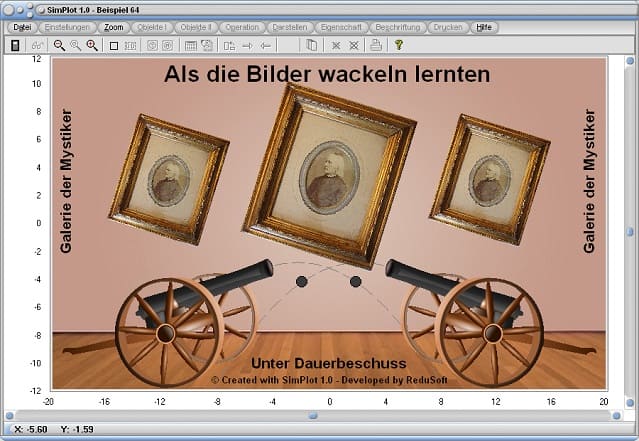Click the right 'Galerie der Mystiker' vertical label
The image size is (639, 441).
pyautogui.click(x=589, y=181)
